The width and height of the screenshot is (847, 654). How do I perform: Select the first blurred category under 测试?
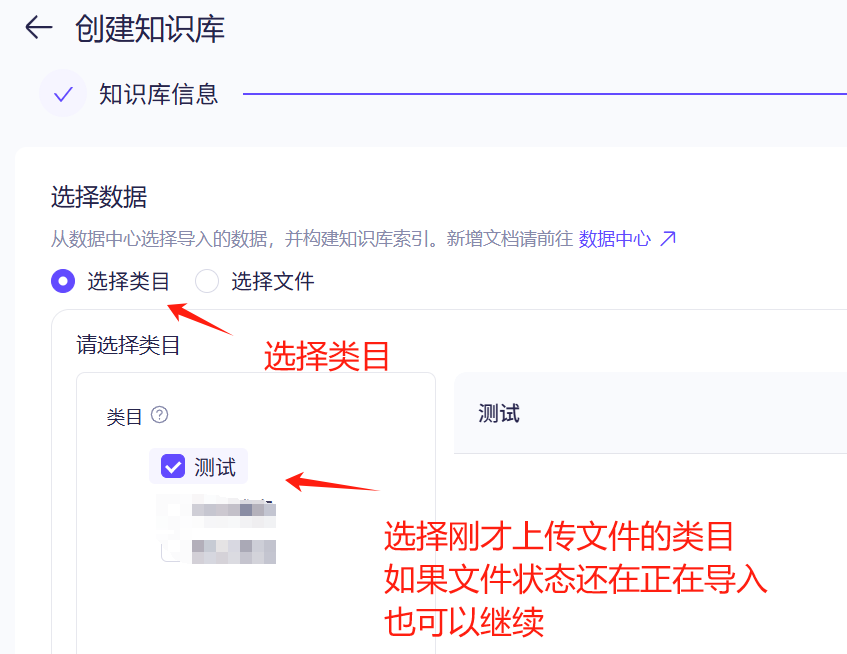[x=233, y=509]
